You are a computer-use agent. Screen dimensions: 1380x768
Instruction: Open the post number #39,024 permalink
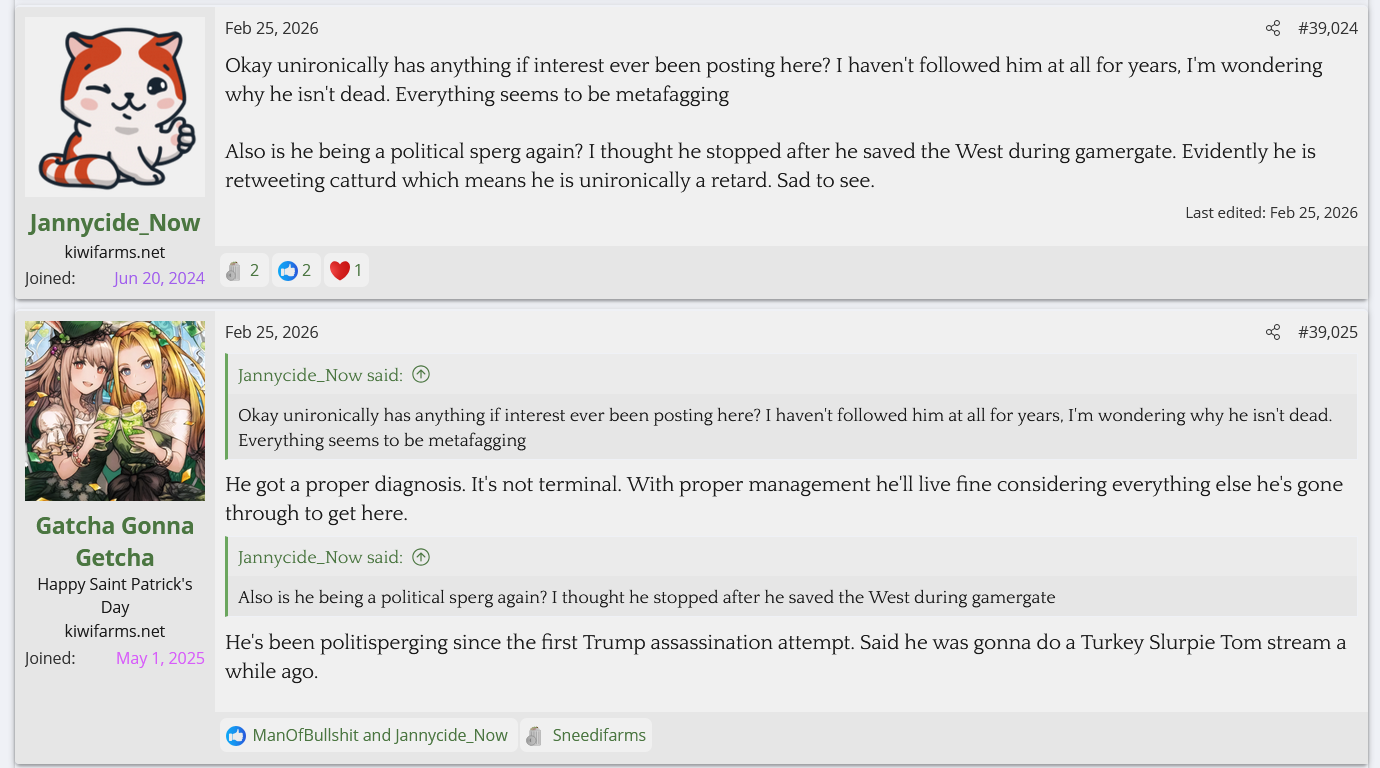click(x=1327, y=29)
